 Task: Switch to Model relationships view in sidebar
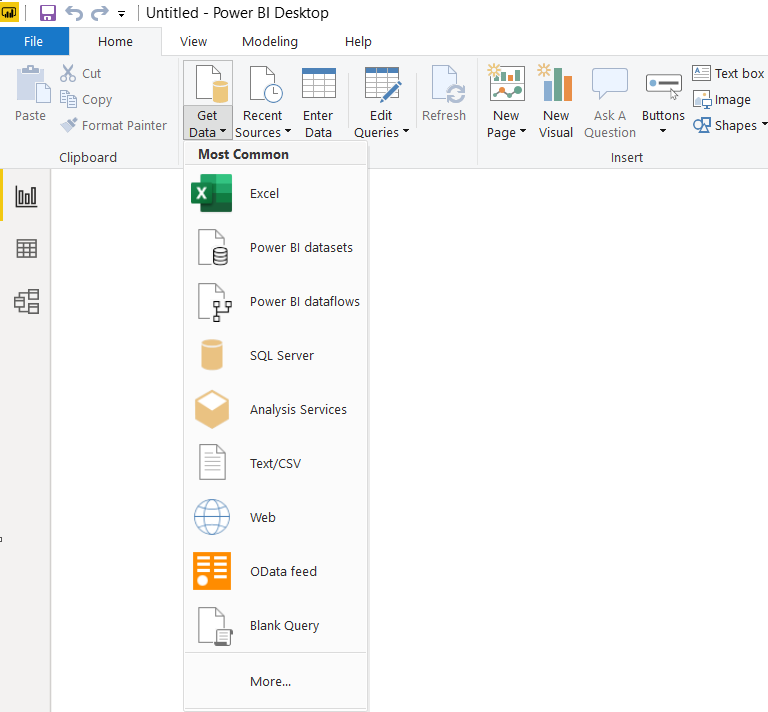tap(26, 301)
